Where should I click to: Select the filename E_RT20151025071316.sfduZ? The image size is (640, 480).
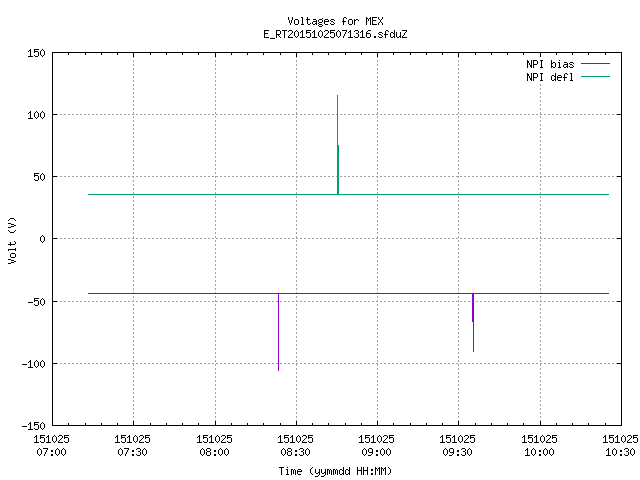[335, 34]
